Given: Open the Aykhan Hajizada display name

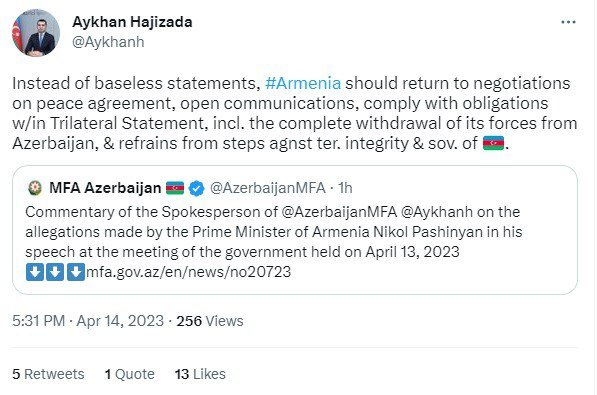Looking at the screenshot, I should [132, 22].
